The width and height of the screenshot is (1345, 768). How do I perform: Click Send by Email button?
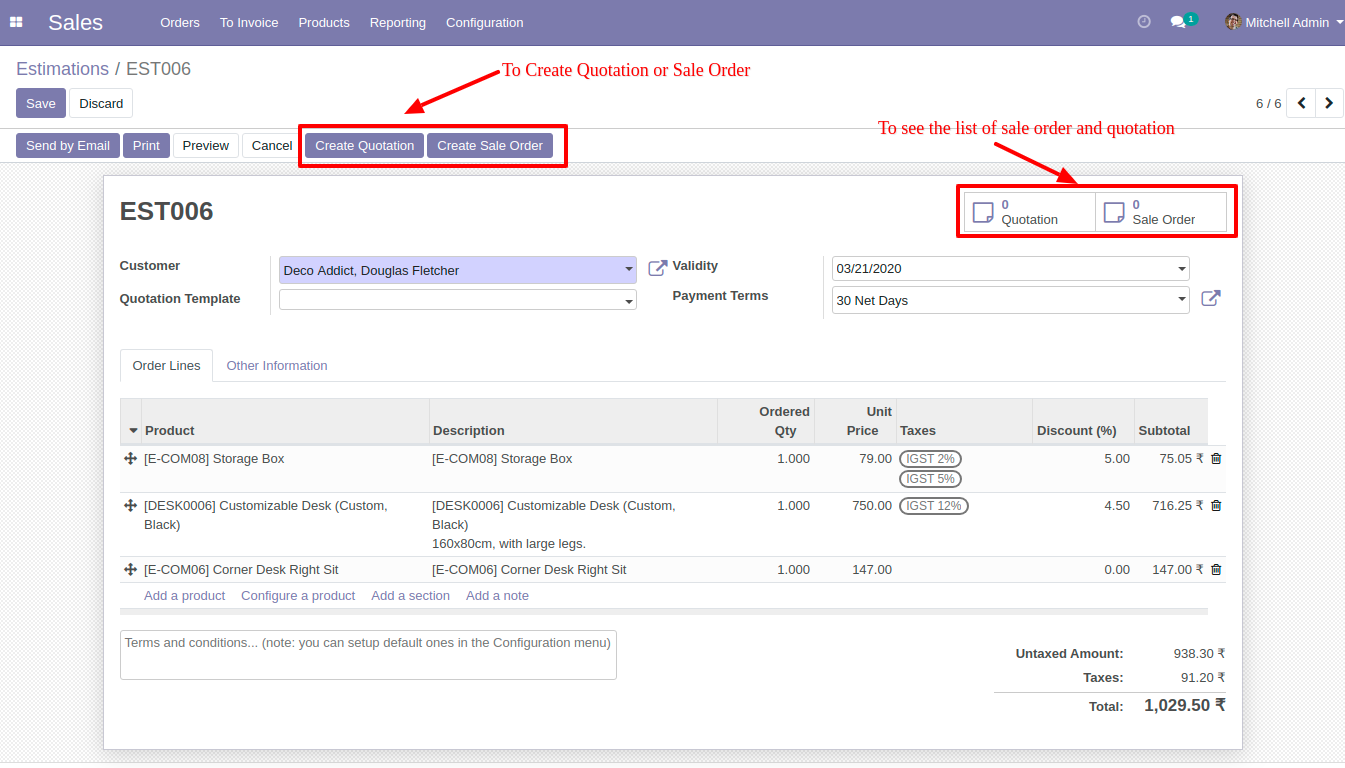pyautogui.click(x=68, y=146)
